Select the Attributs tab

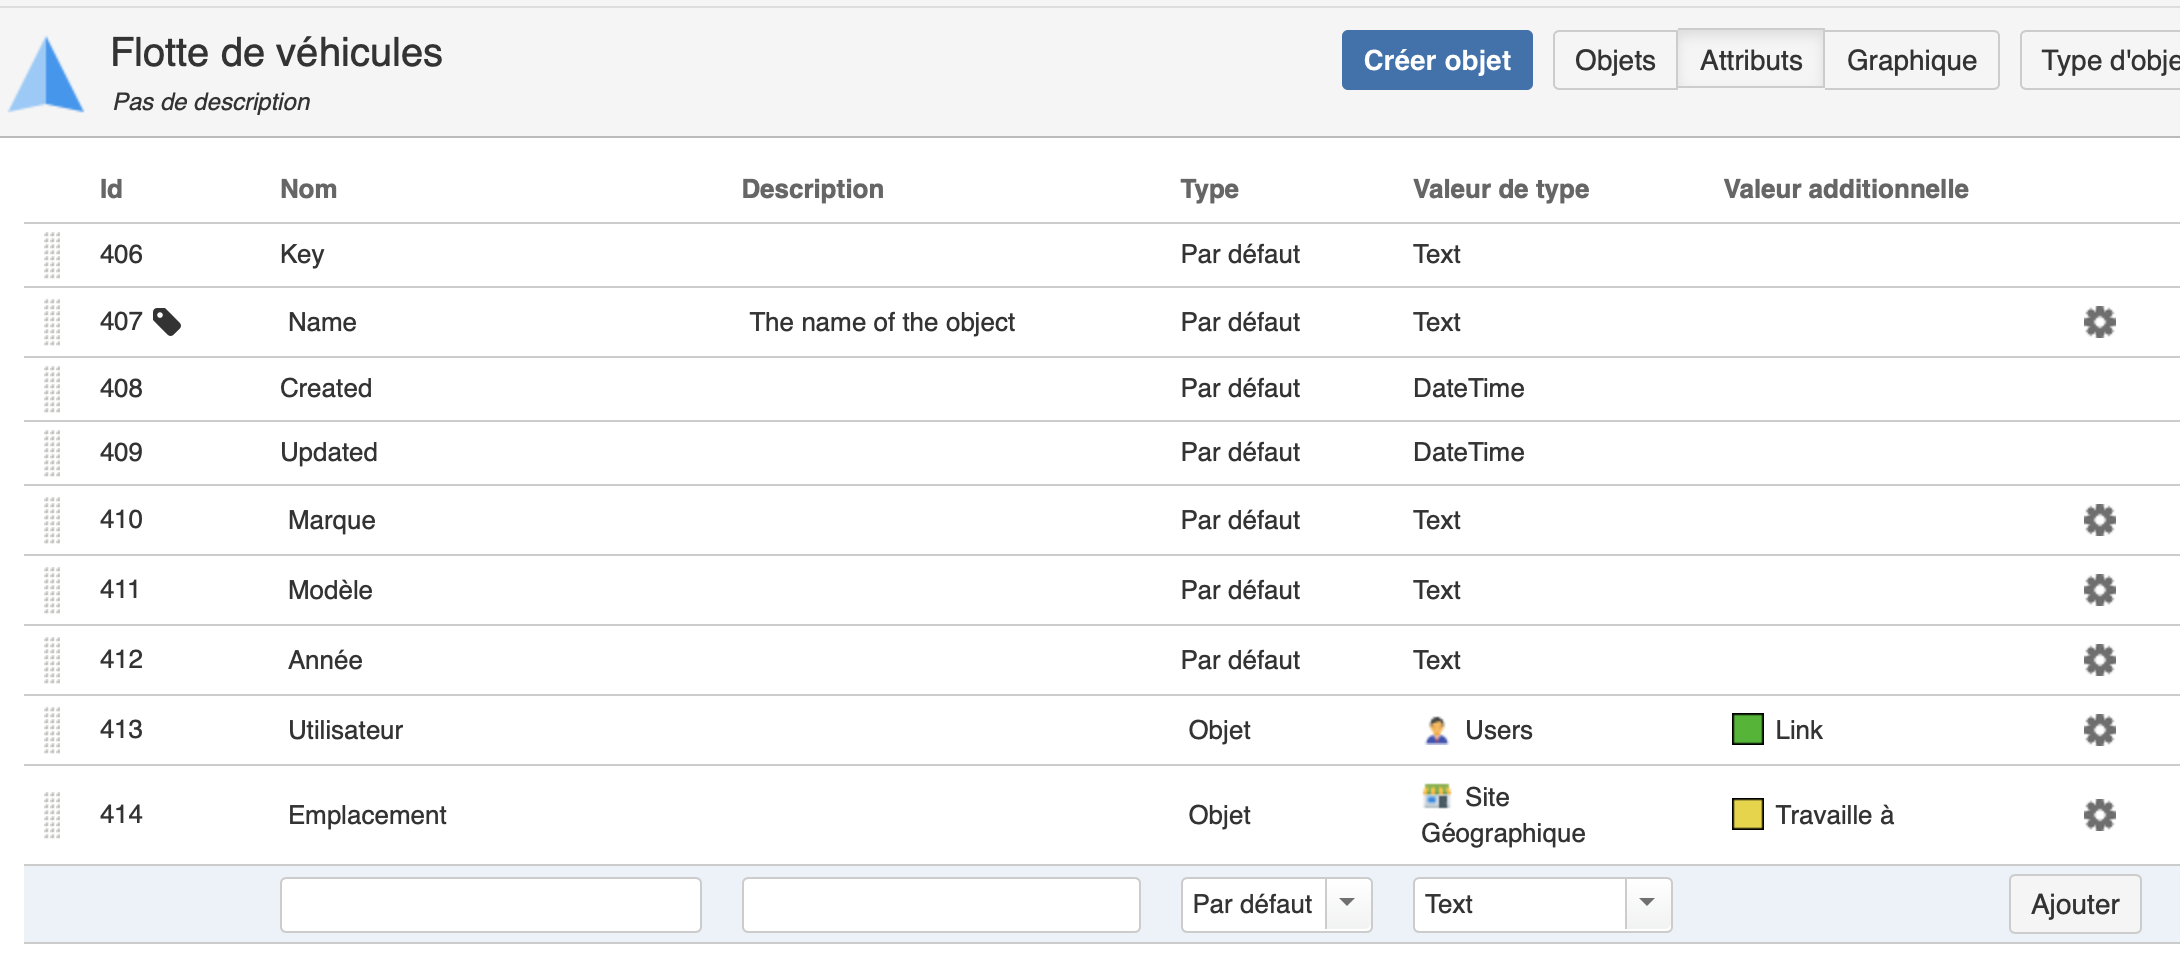1751,59
